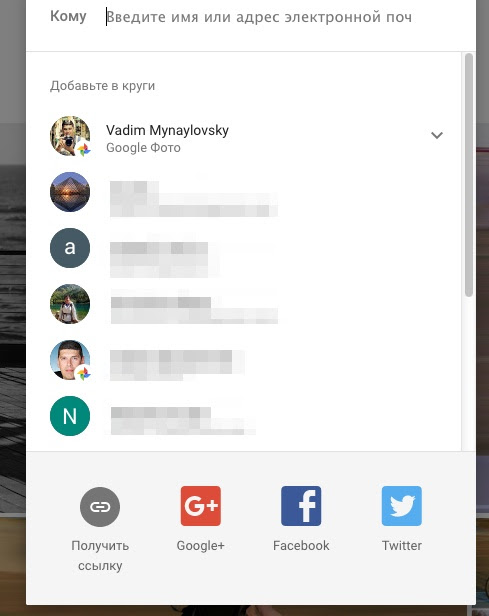This screenshot has height=616, width=489.
Task: Click the Google Photos badge on Vadim's avatar
Action: point(83,150)
